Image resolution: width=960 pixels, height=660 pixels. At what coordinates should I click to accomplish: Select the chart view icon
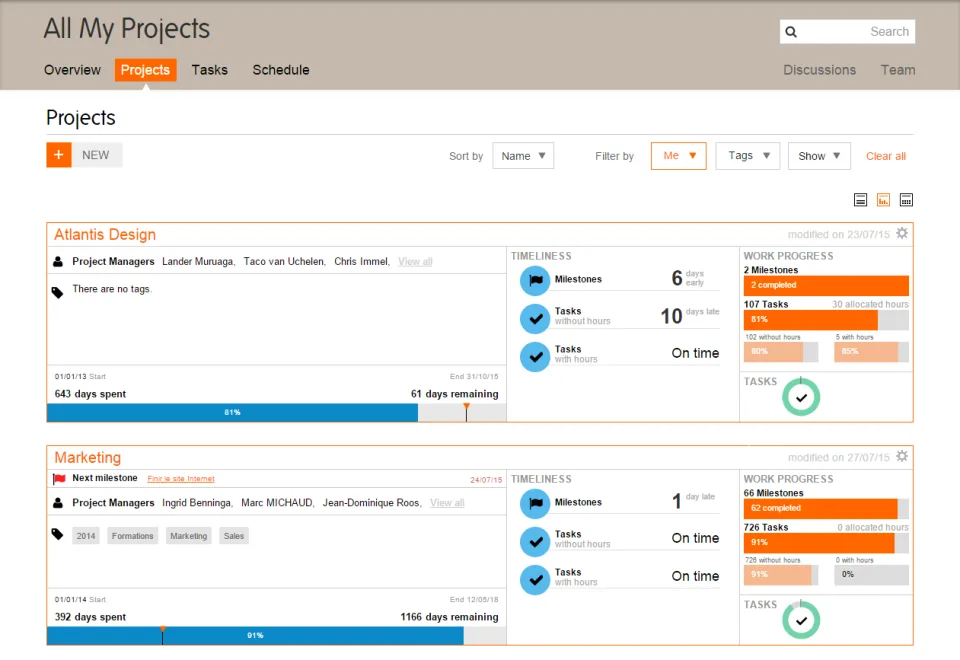point(883,200)
